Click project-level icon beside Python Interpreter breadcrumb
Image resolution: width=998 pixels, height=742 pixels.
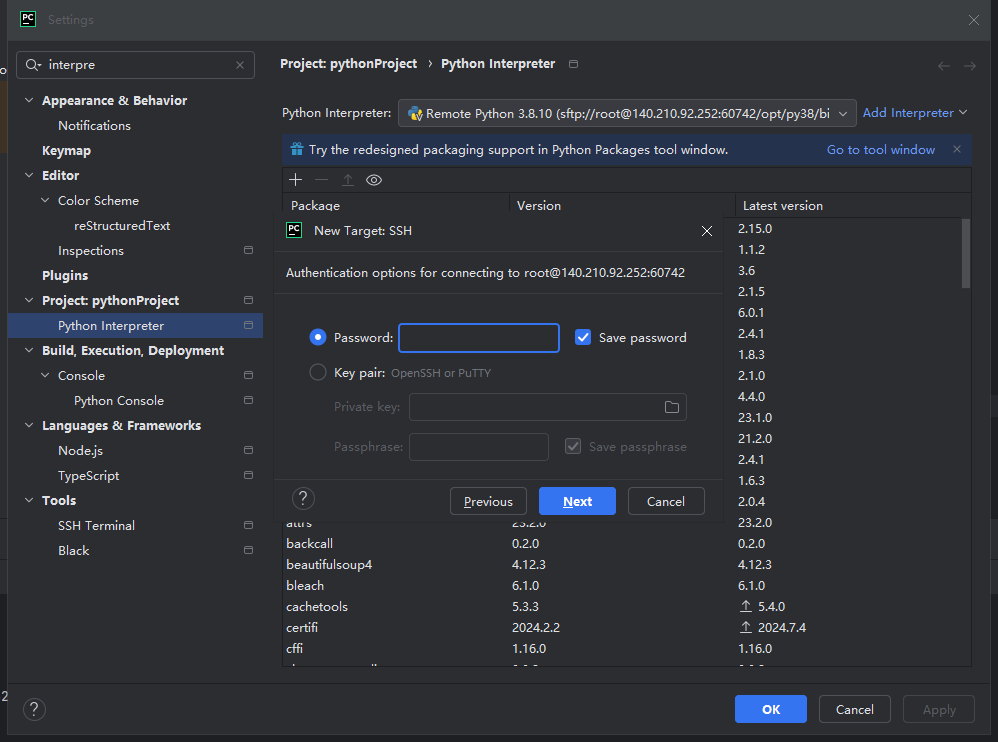tap(573, 64)
